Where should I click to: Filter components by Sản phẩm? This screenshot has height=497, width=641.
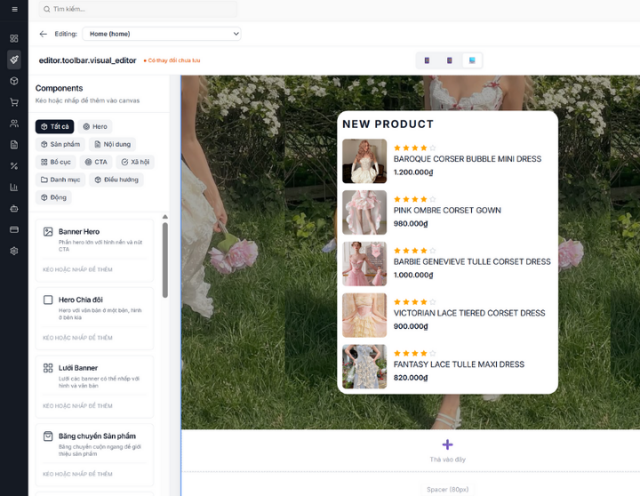tap(60, 144)
